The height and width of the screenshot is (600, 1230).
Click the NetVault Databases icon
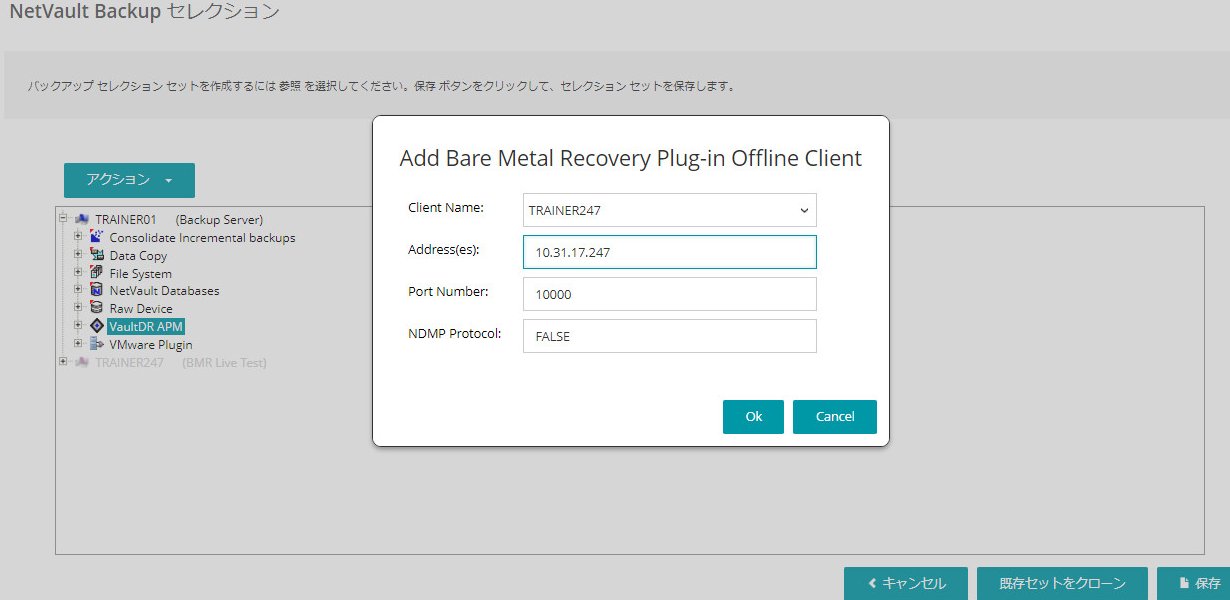pos(97,290)
